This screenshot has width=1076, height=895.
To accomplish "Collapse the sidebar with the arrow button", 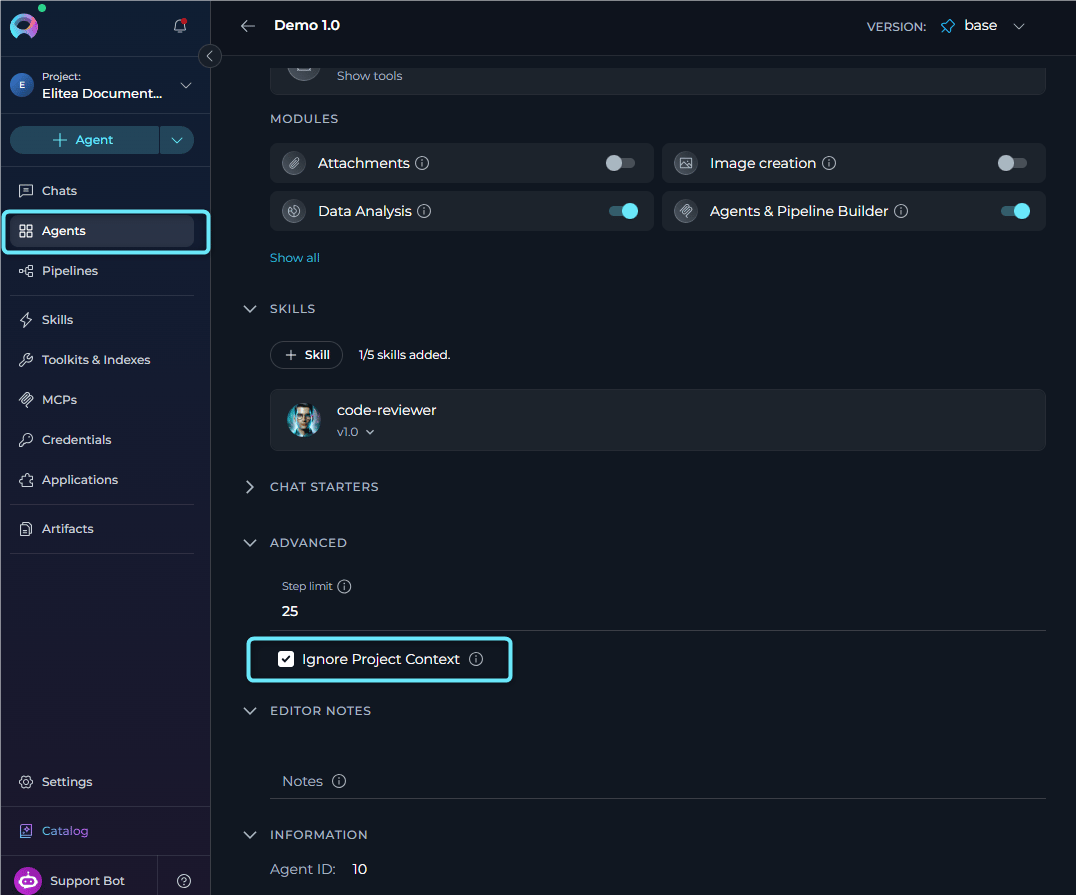I will click(x=209, y=56).
